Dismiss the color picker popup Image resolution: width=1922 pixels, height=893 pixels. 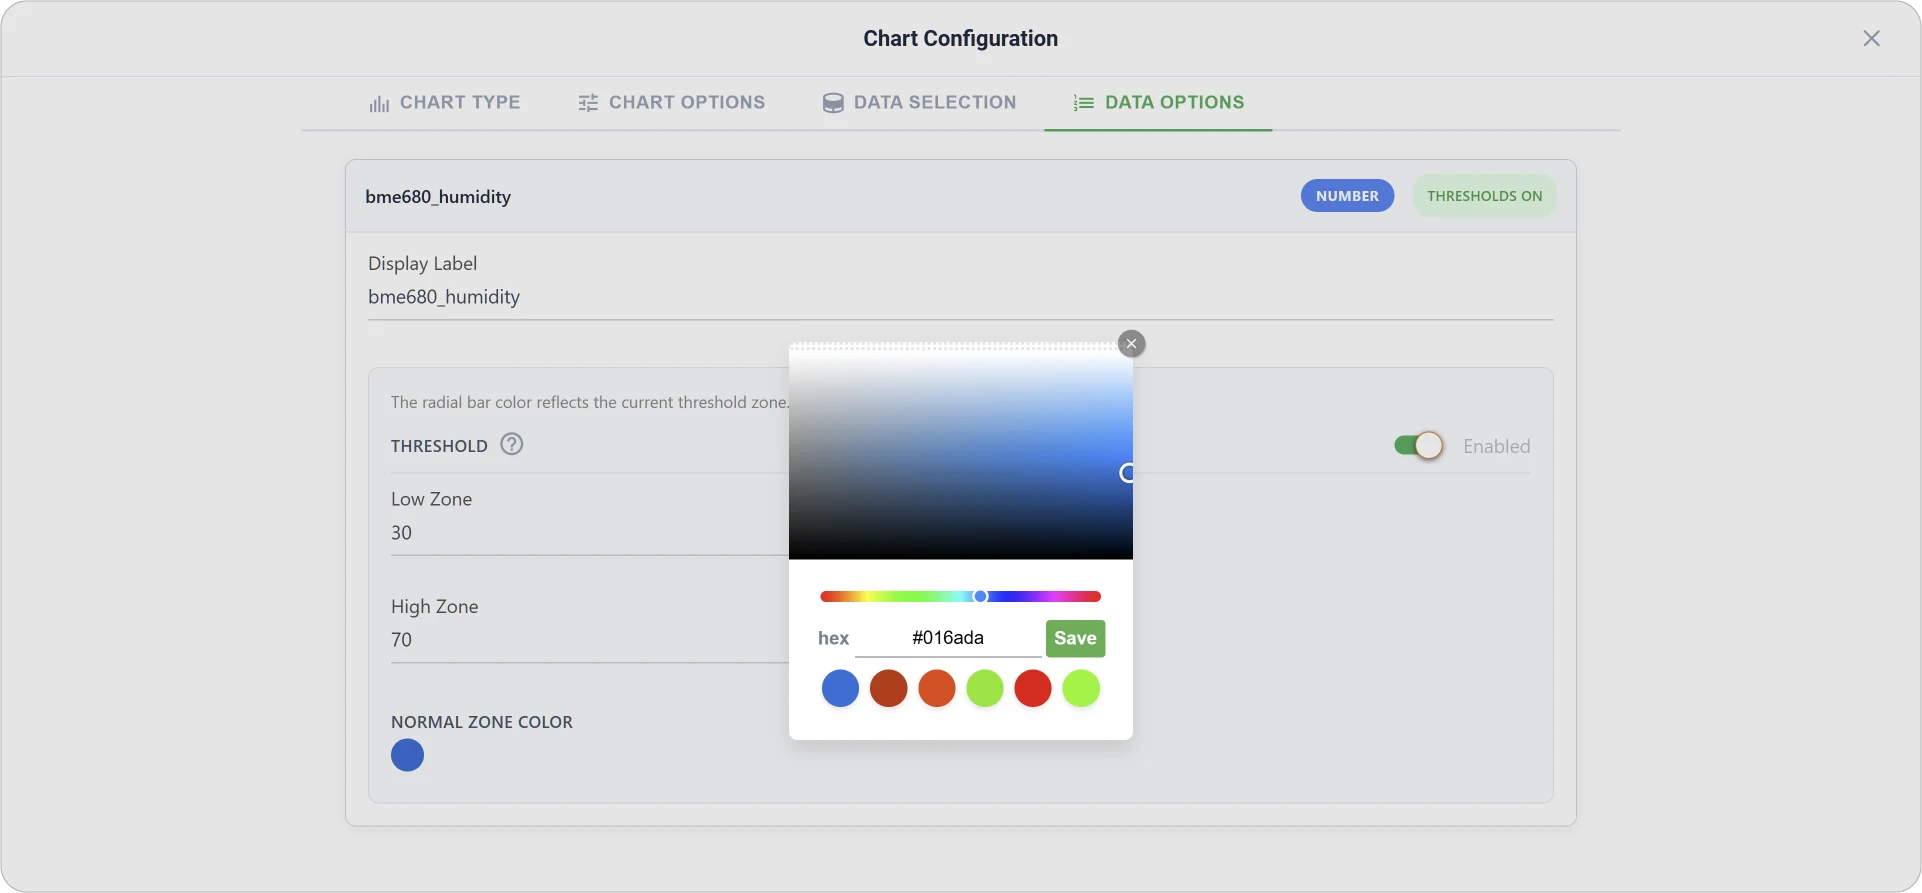point(1131,344)
